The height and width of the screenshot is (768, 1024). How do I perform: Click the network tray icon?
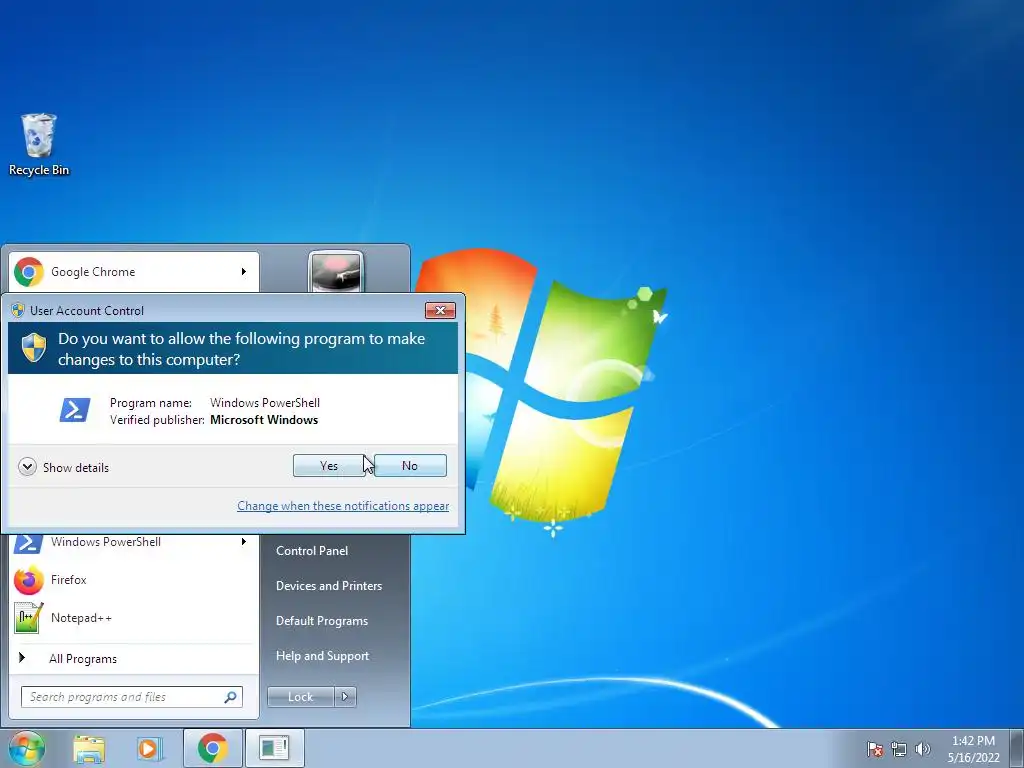pos(899,749)
